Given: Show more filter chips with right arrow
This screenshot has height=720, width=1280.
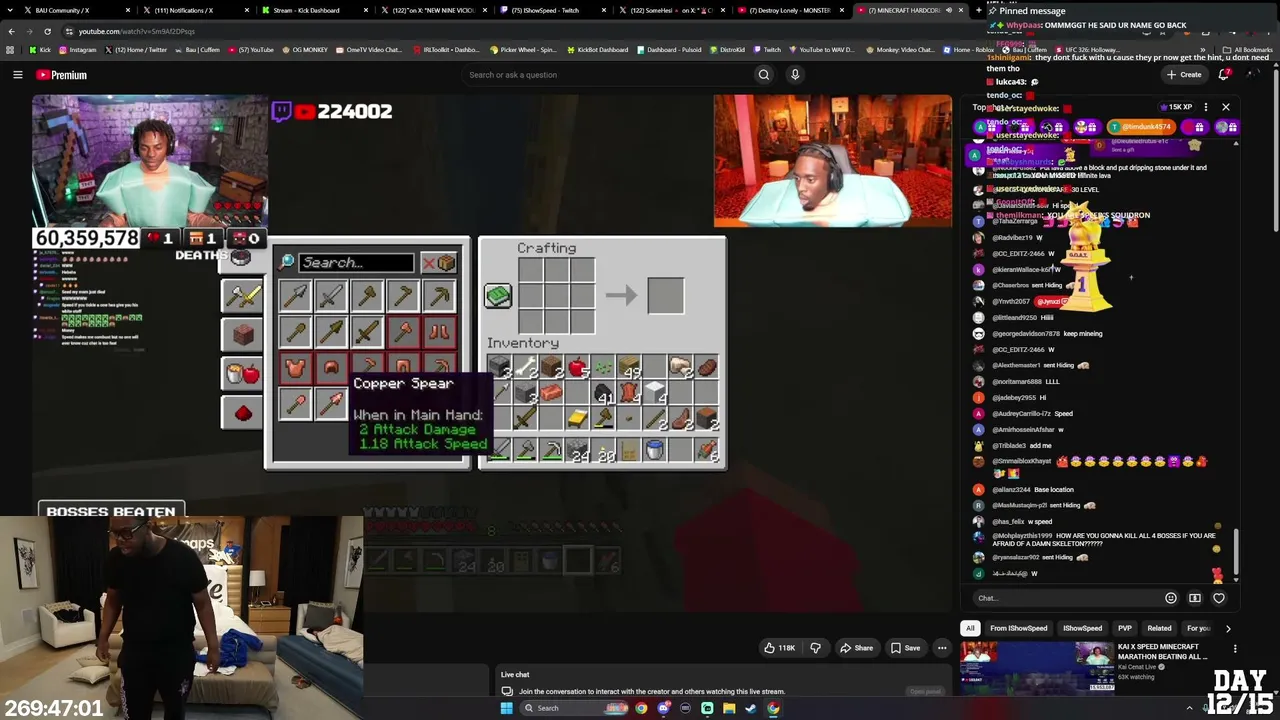Looking at the screenshot, I should pos(1228,628).
